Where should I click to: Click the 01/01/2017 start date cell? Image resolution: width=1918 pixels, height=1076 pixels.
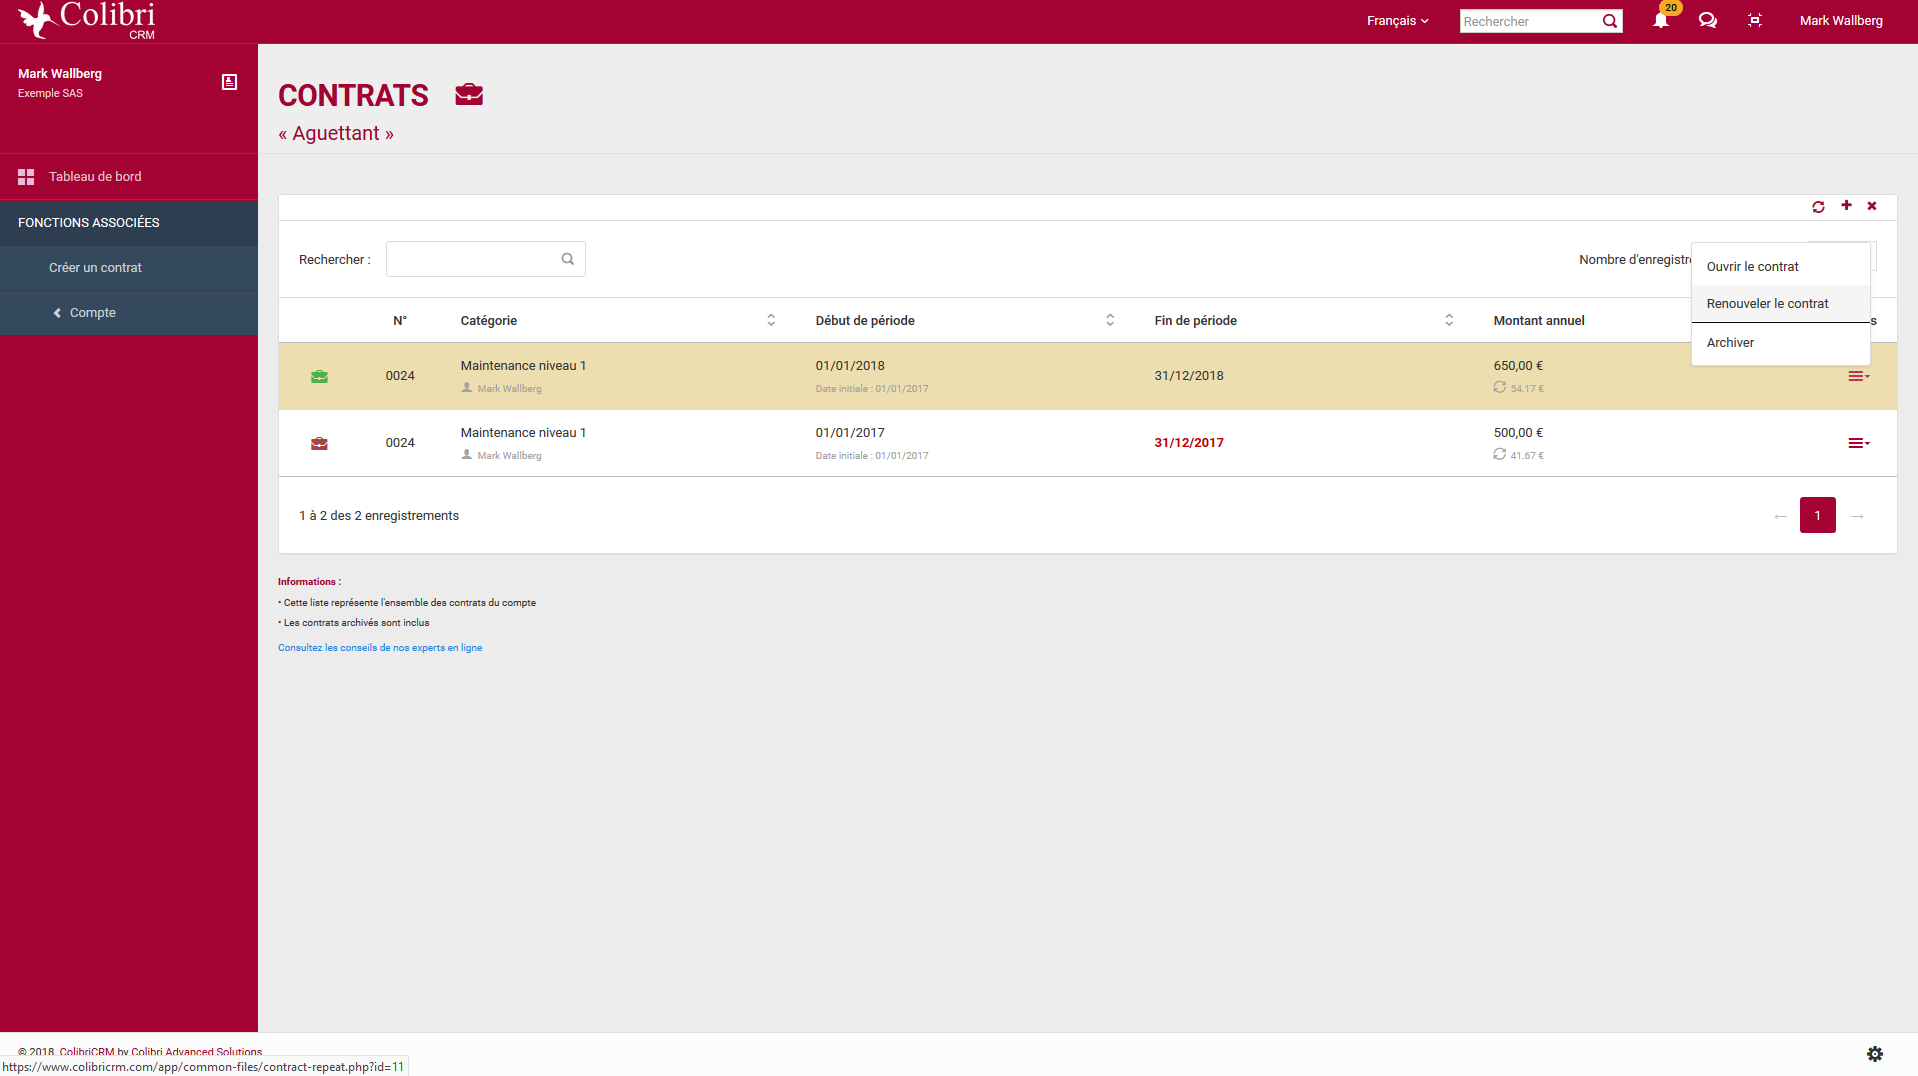point(849,433)
